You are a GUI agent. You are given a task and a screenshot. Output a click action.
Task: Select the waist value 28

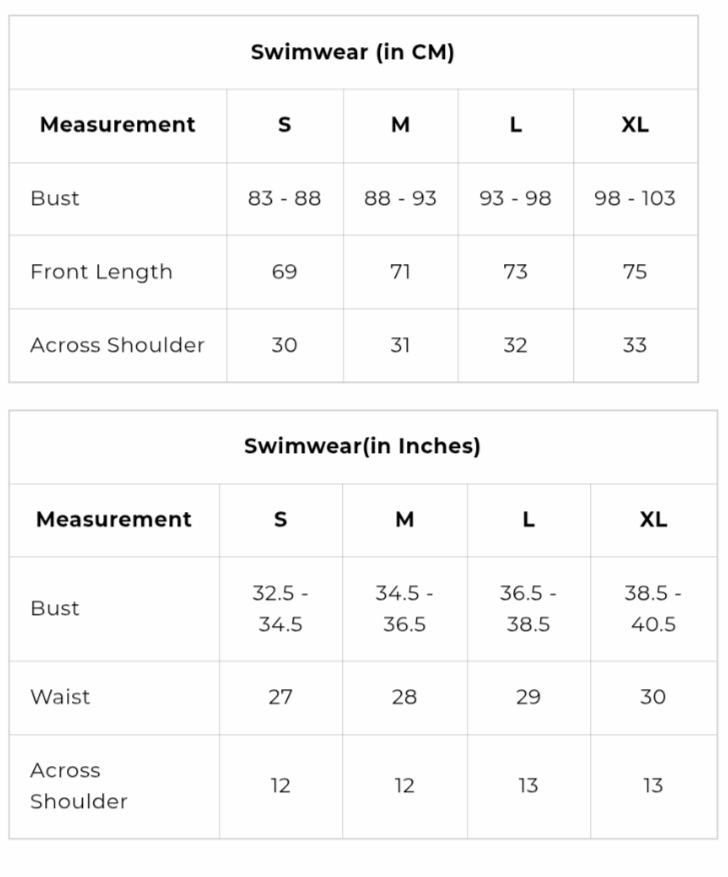[x=404, y=697]
